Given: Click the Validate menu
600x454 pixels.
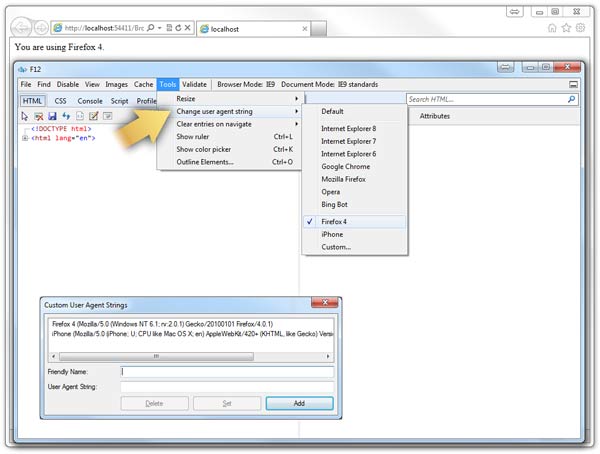Looking at the screenshot, I should 194,84.
